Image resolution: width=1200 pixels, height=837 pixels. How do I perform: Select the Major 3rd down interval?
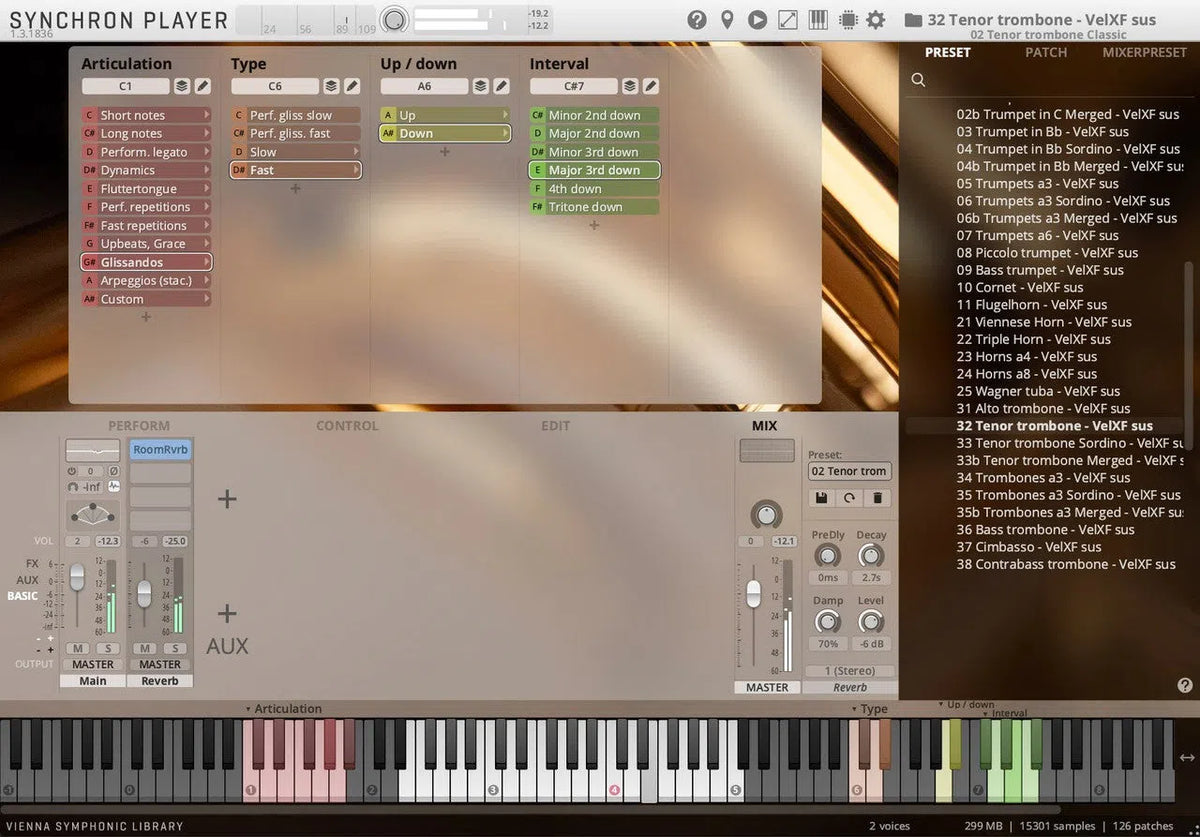tap(596, 170)
